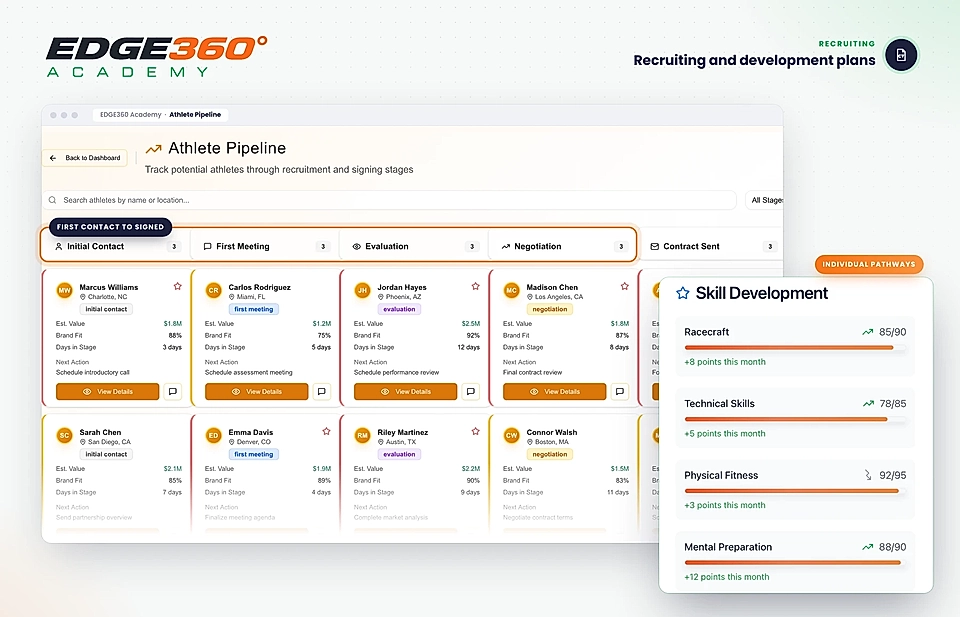Go back via Back to Dashboard button
This screenshot has height=617, width=960.
[85, 158]
